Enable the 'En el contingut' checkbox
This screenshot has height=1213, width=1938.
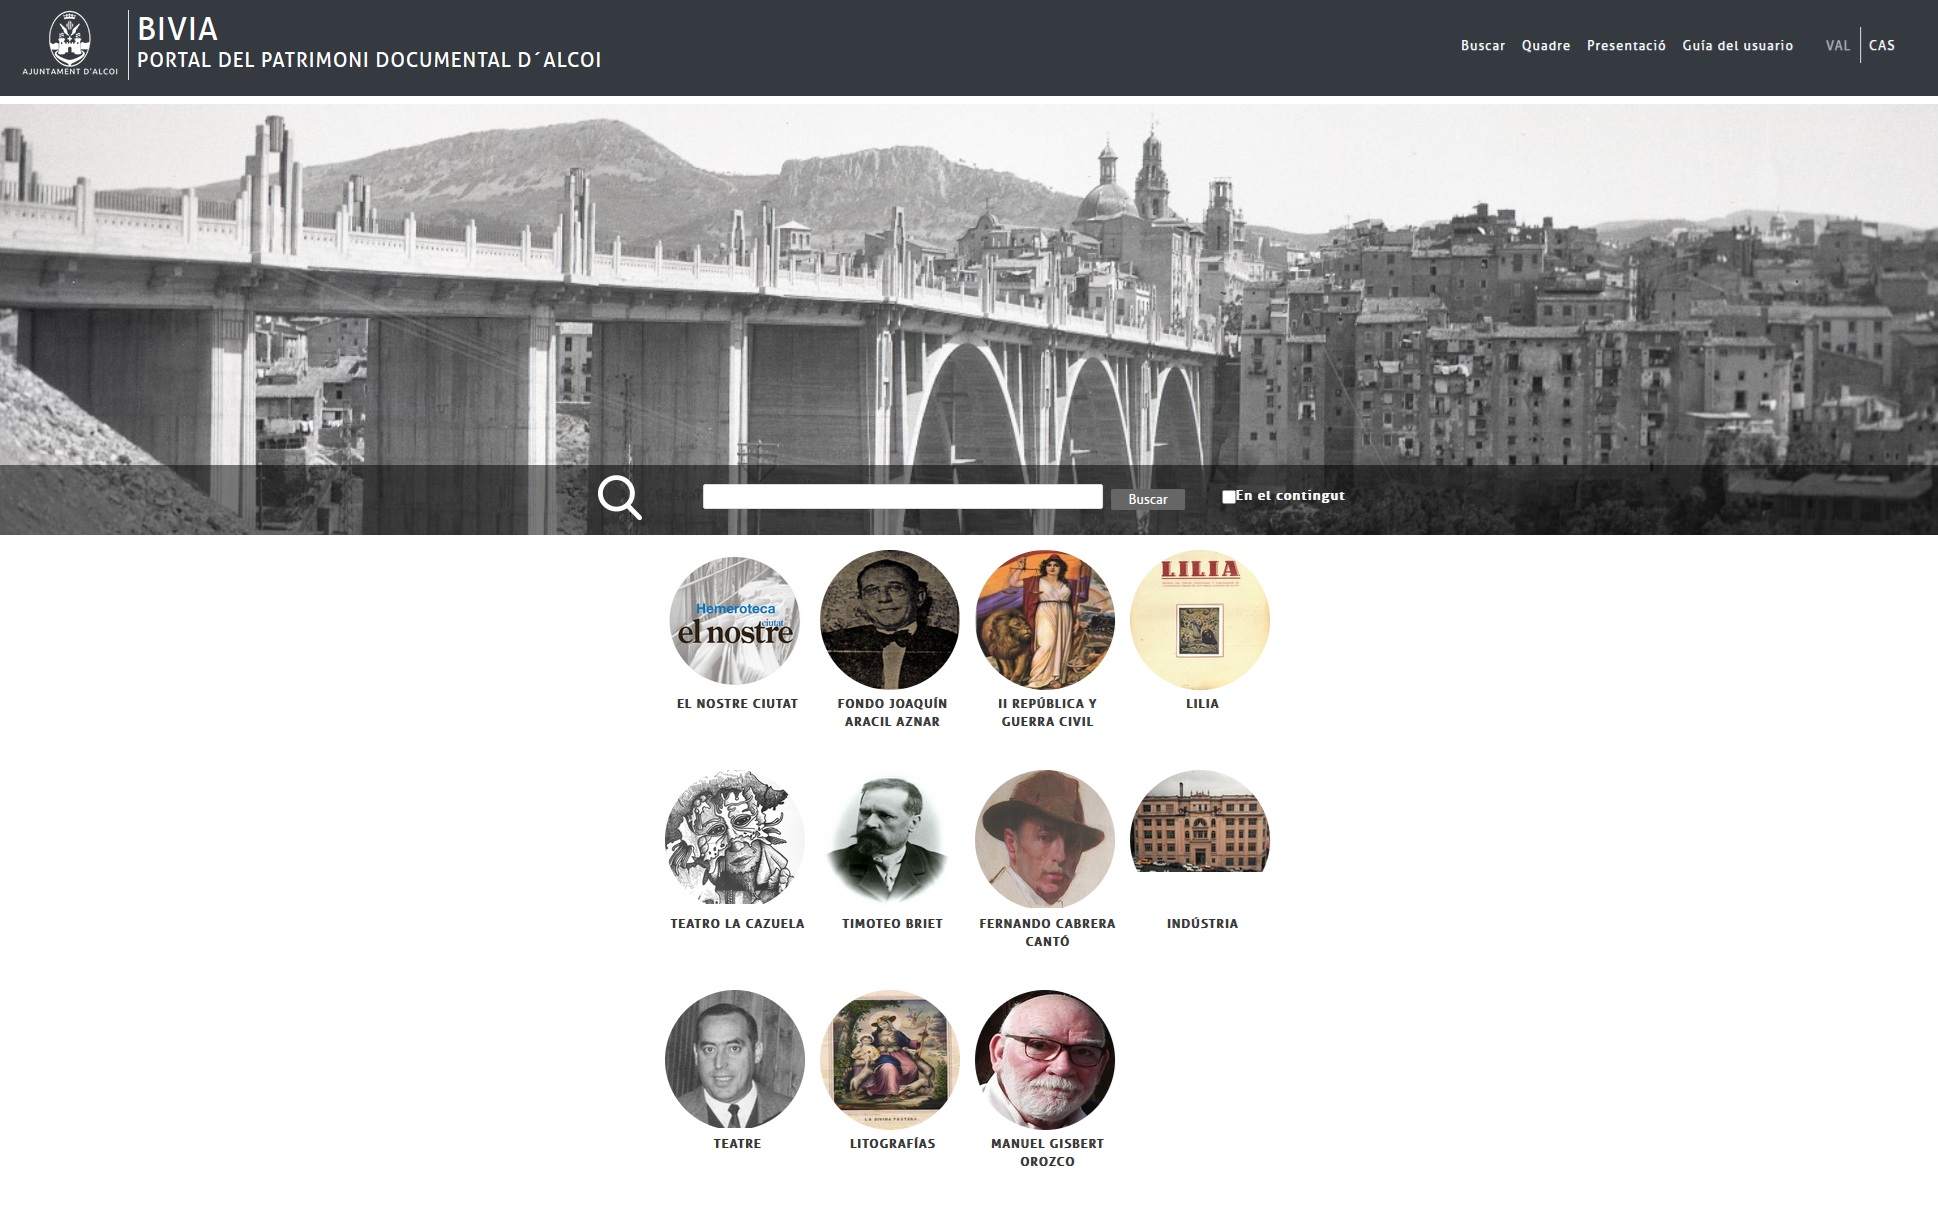pyautogui.click(x=1229, y=497)
